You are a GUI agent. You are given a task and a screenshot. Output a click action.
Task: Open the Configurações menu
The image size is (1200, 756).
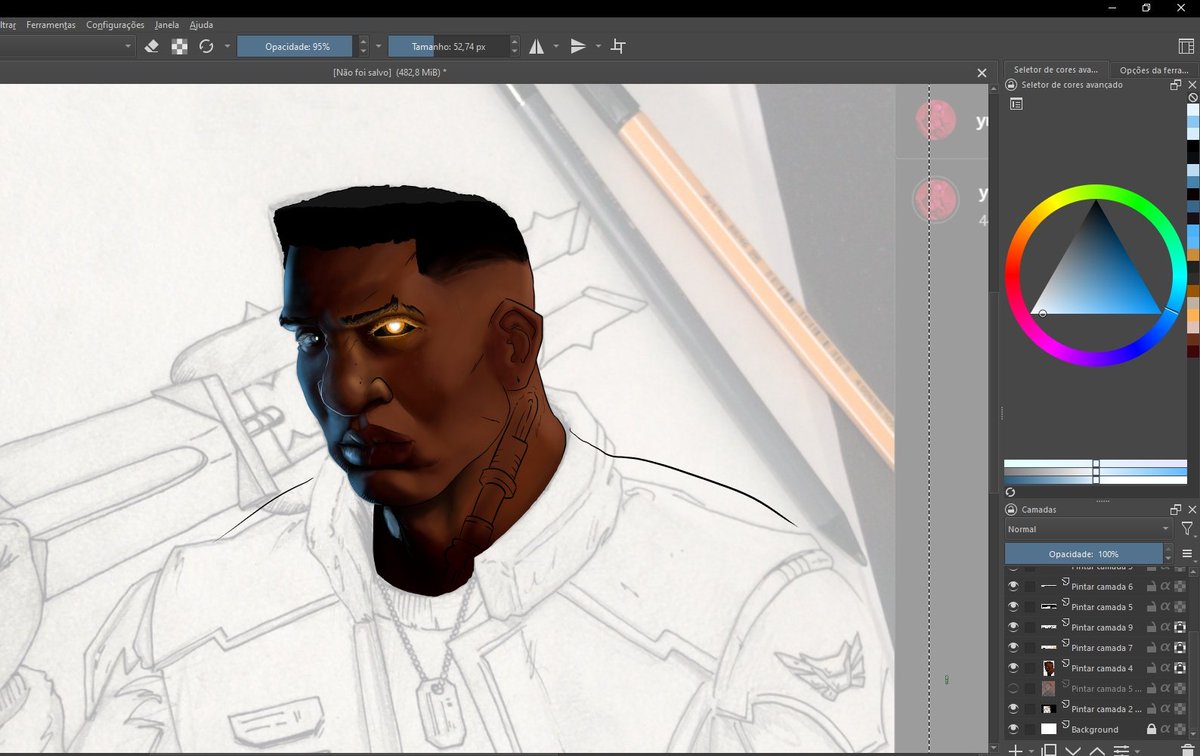click(x=115, y=24)
